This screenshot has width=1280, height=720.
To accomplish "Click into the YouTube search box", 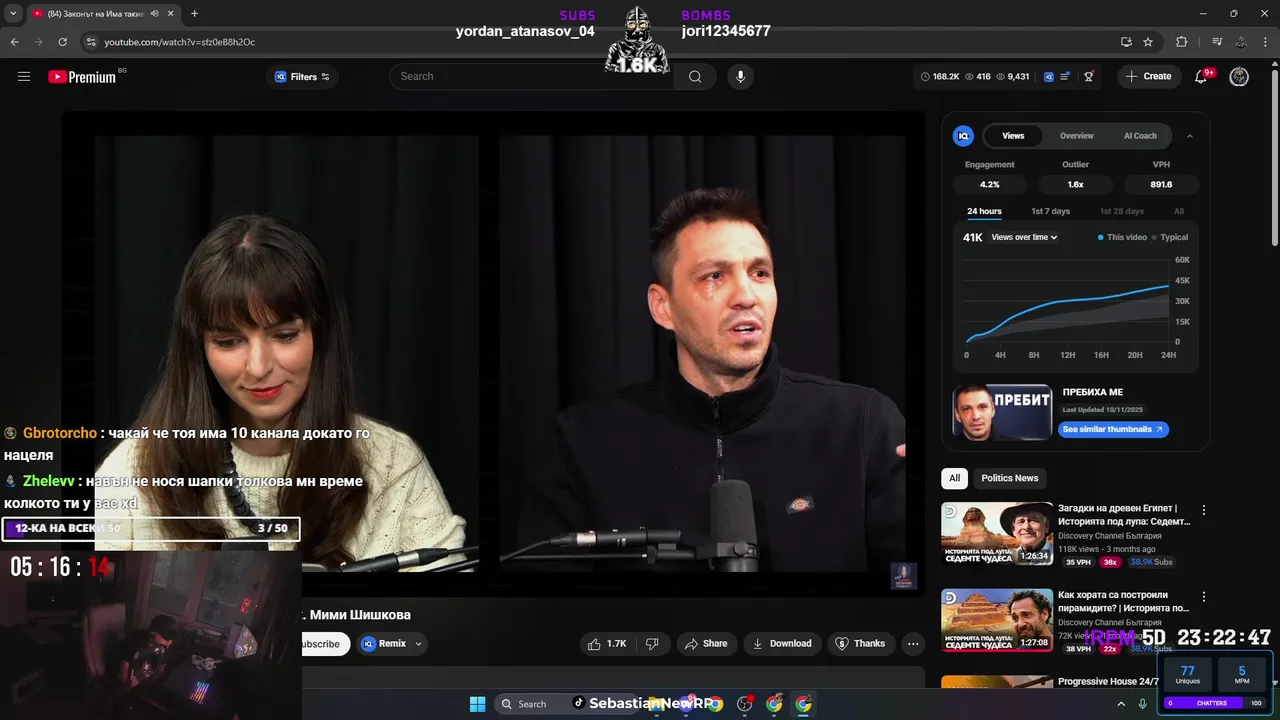I will [532, 76].
